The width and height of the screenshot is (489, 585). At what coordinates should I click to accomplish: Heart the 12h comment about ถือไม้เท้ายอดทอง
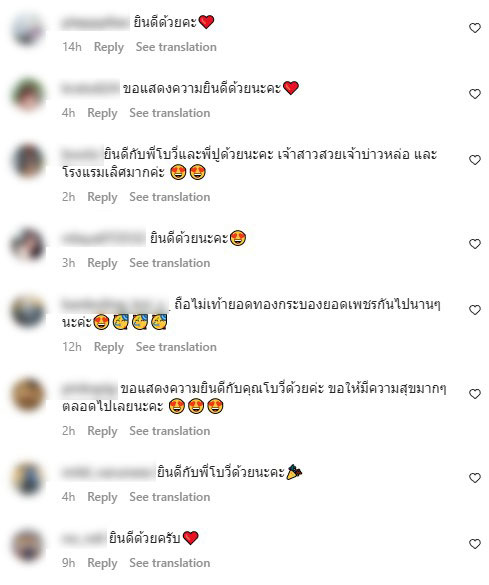[474, 310]
